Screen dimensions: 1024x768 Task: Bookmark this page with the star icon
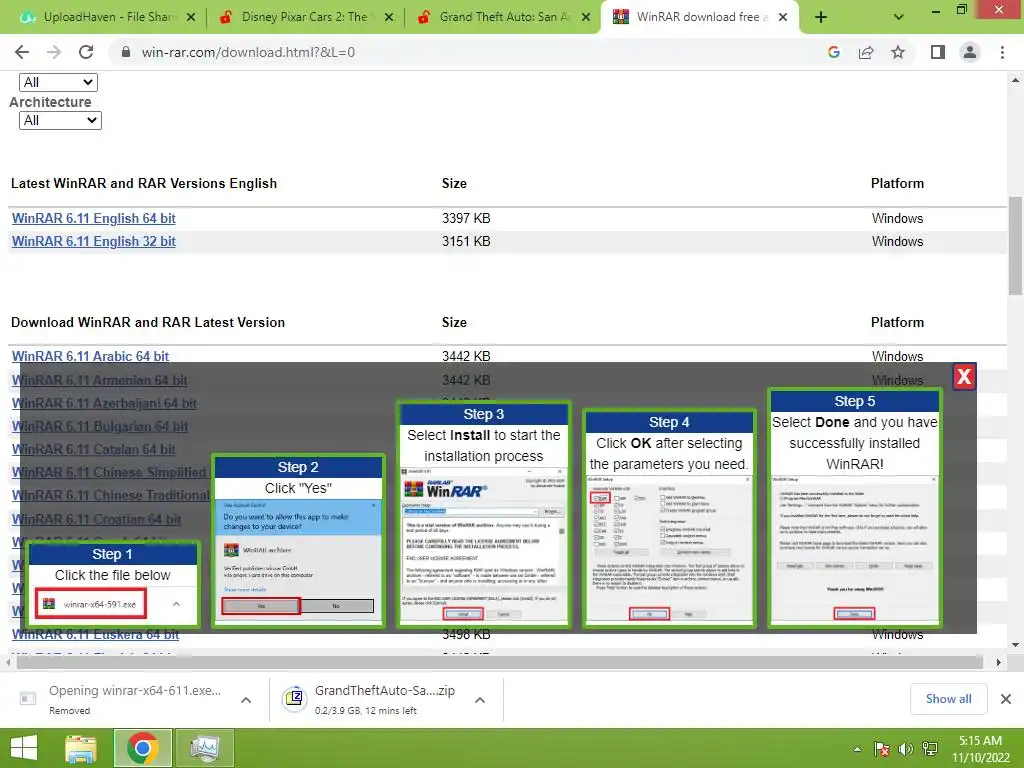[x=898, y=52]
